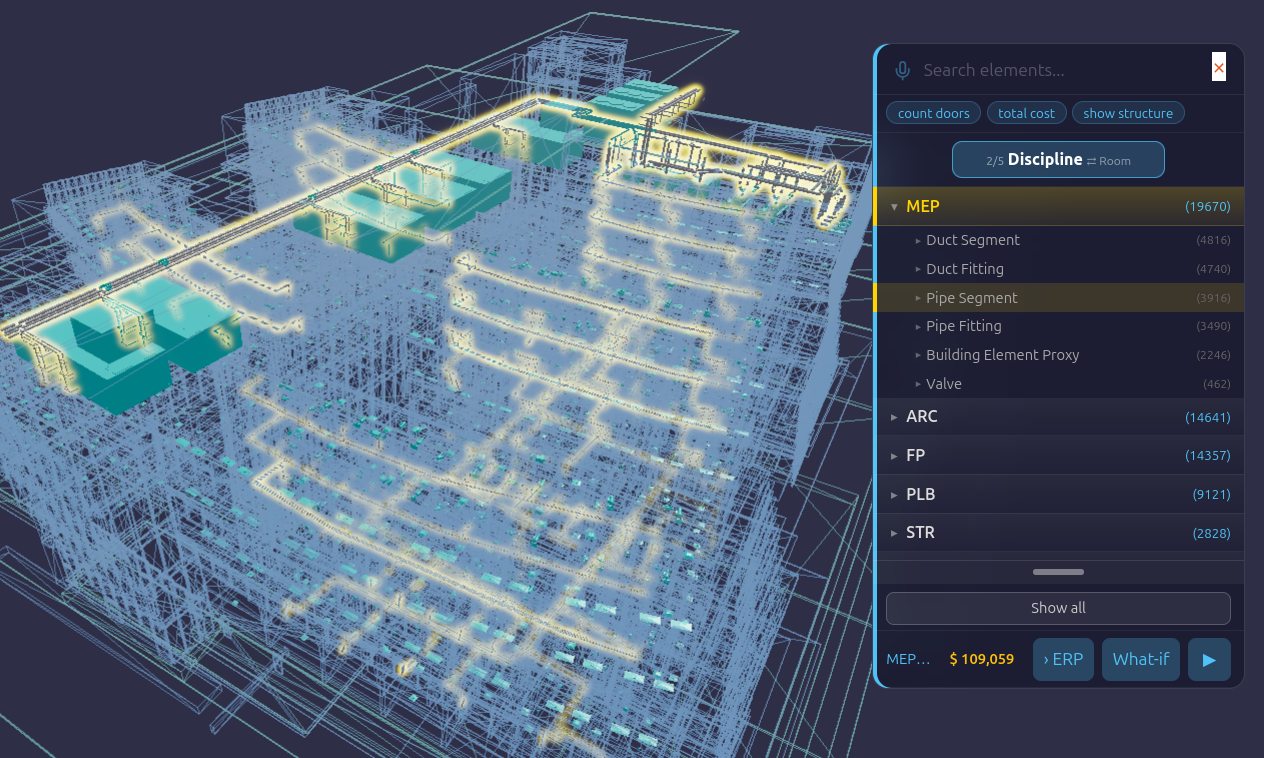The height and width of the screenshot is (758, 1264).
Task: Click the Duct Segment count (4816)
Action: tap(1214, 240)
